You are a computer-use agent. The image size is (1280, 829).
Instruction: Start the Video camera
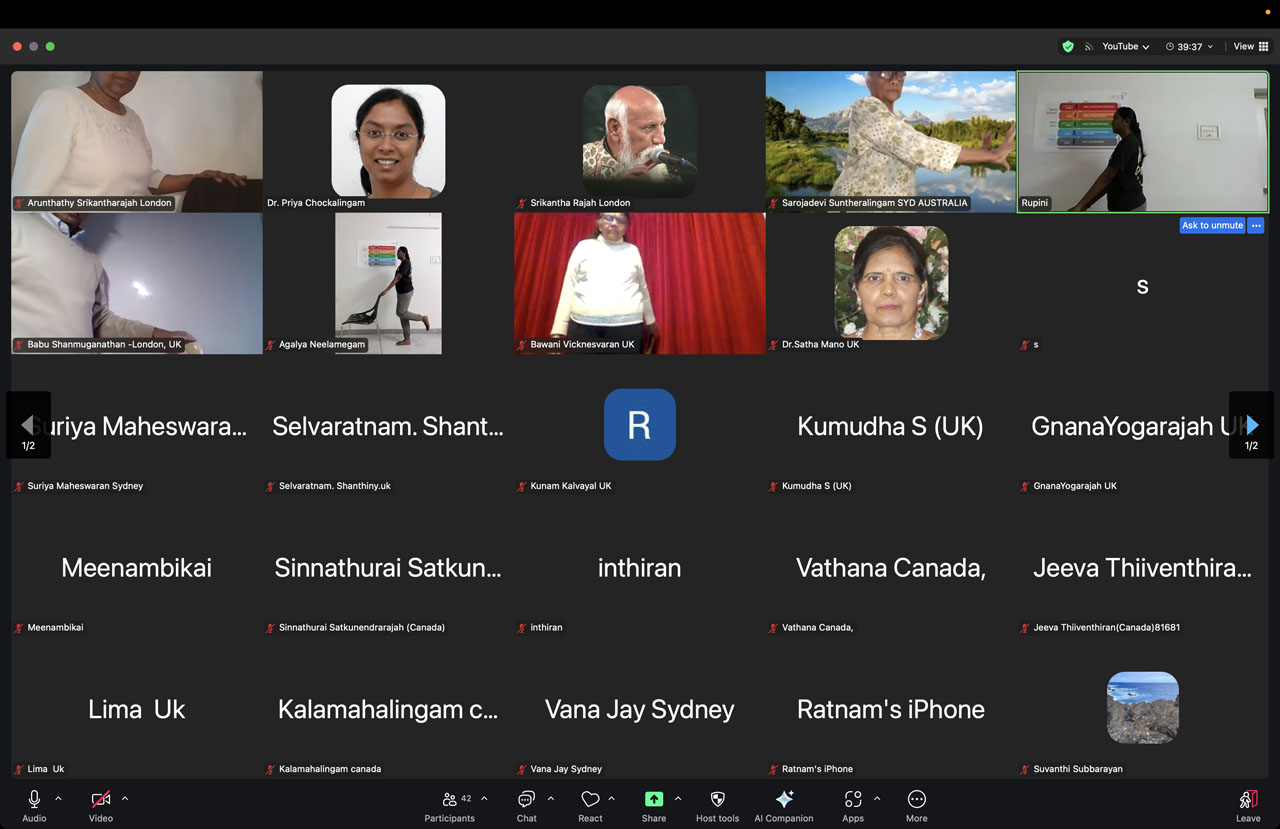(101, 806)
